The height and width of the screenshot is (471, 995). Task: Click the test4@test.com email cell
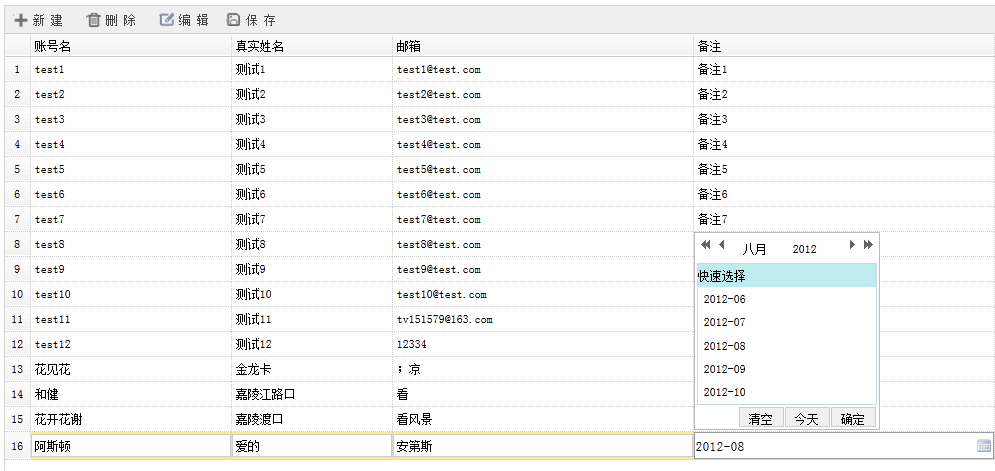coord(543,145)
